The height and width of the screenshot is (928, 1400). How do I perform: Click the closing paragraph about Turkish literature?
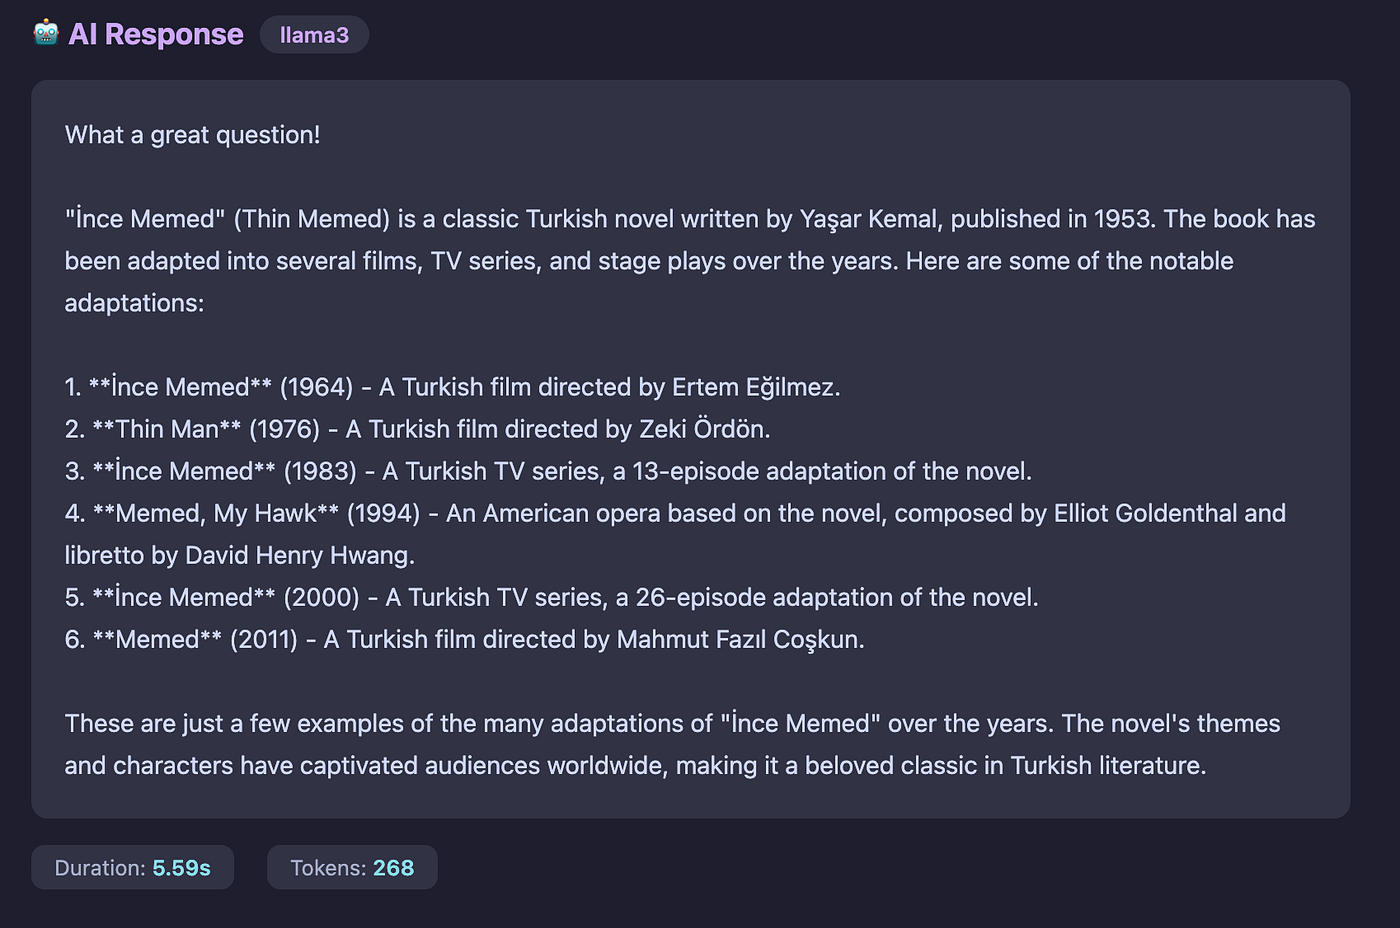tap(672, 744)
